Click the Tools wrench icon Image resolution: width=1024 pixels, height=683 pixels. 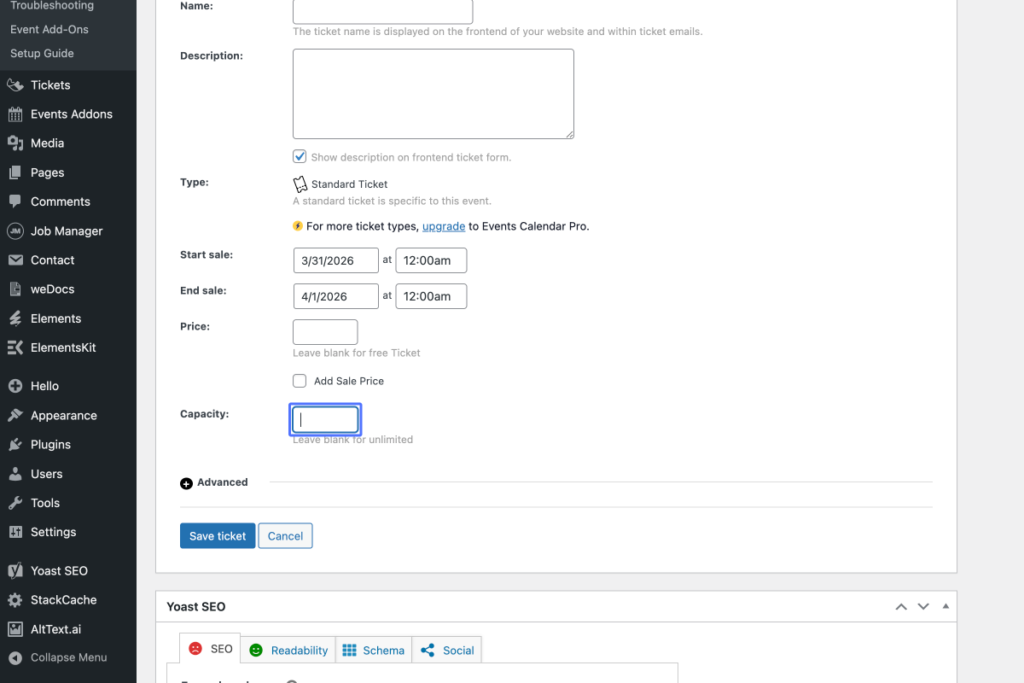click(15, 503)
